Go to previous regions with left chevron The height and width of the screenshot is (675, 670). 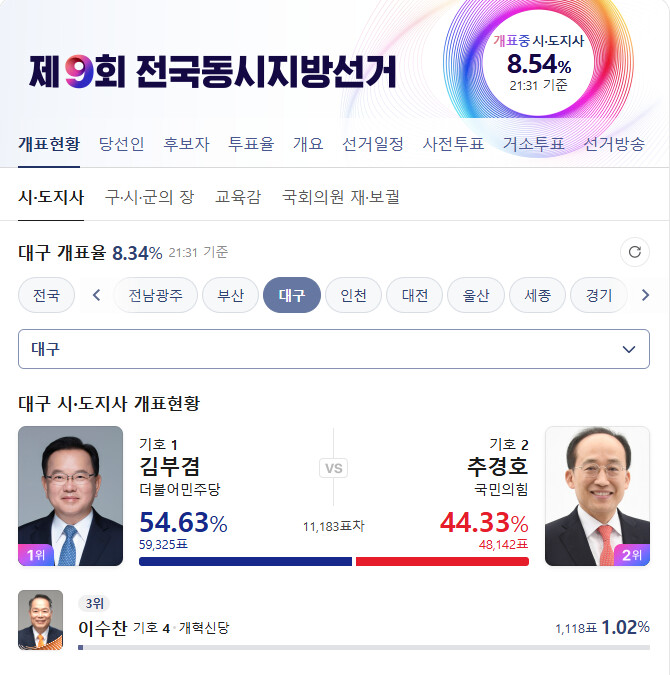click(x=96, y=295)
